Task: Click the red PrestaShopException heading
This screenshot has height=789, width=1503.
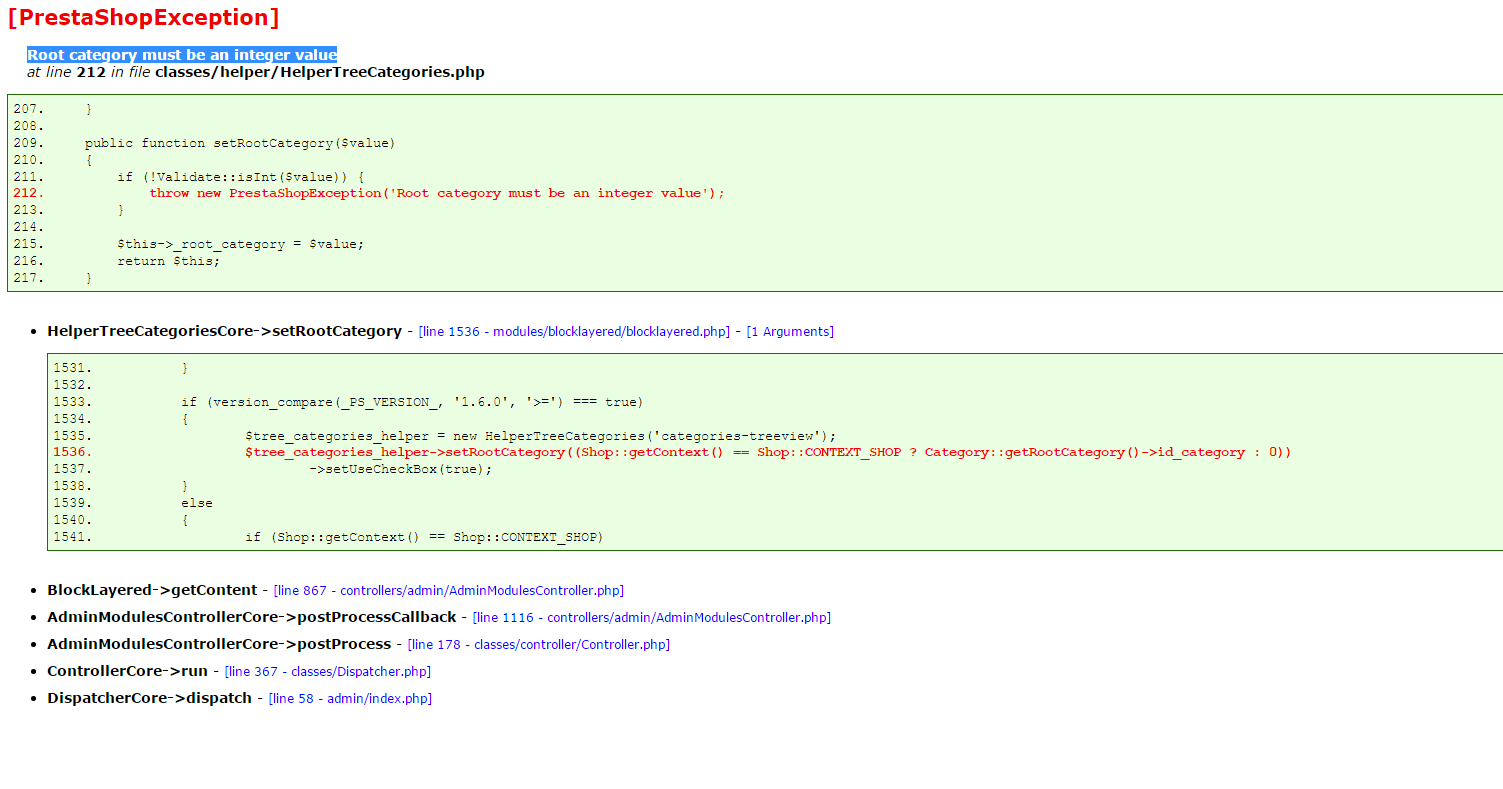Action: pos(143,17)
